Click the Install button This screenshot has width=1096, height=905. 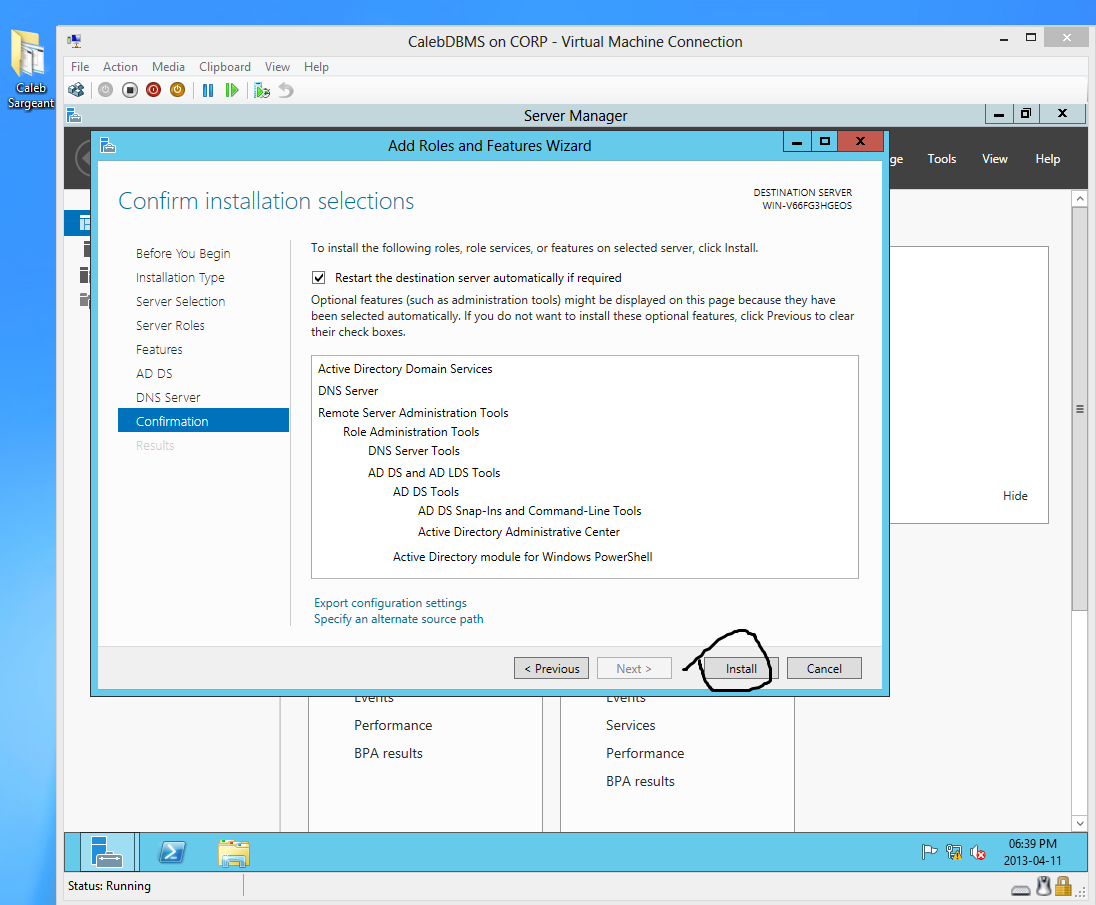click(741, 669)
